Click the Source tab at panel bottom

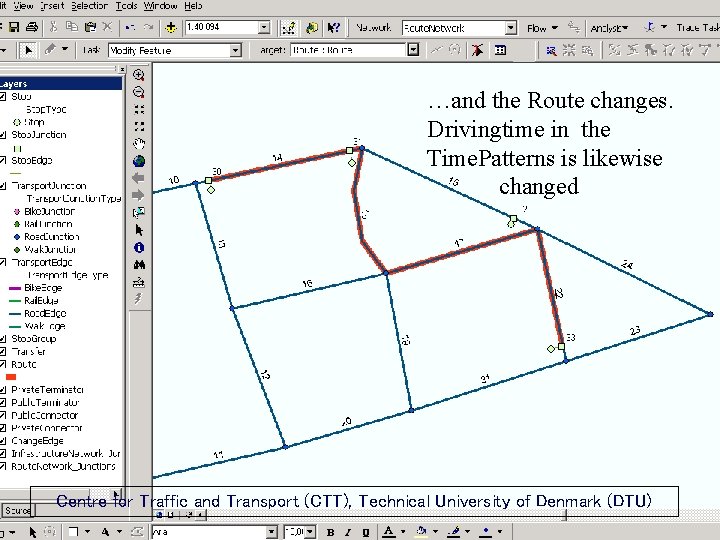pos(17,510)
